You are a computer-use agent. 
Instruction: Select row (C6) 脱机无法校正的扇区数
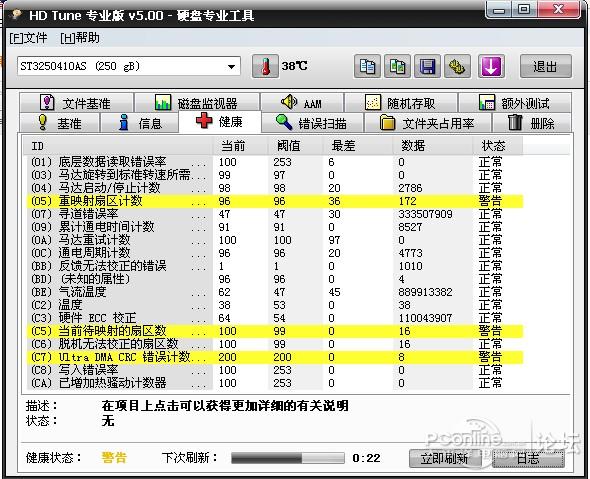275,344
